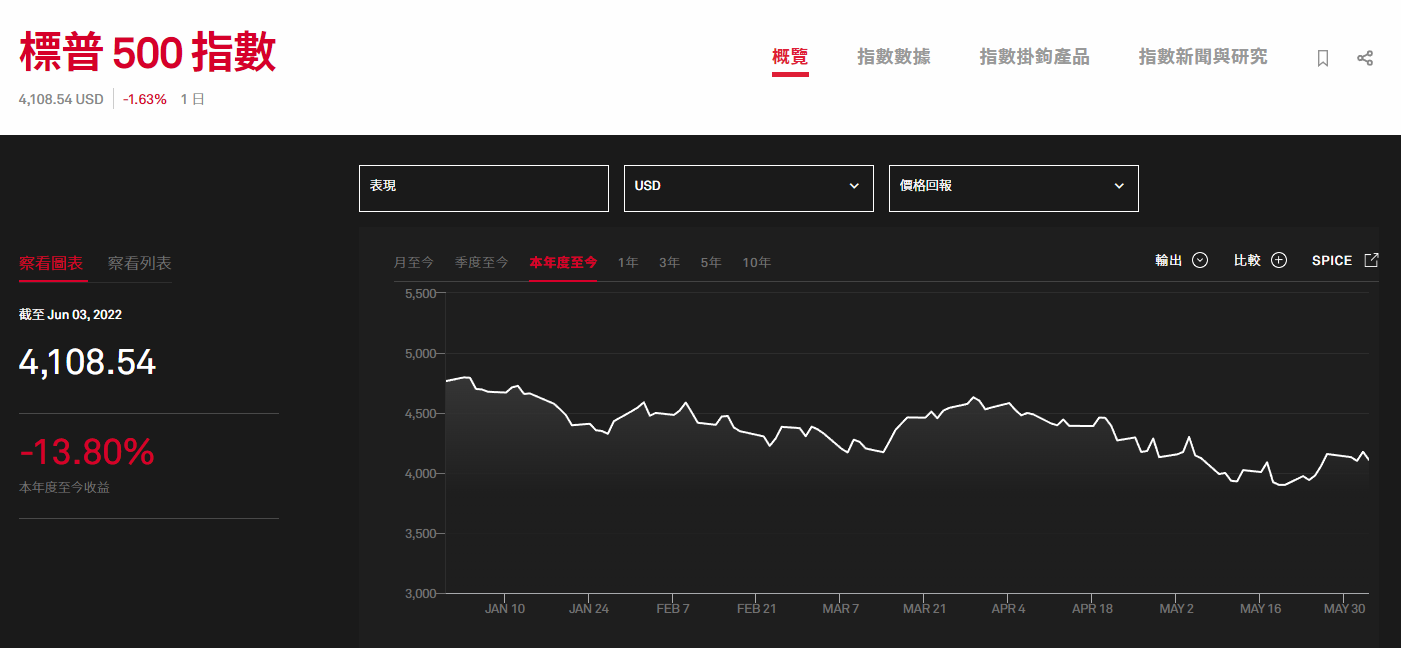Open the 表現 selection box

pyautogui.click(x=483, y=187)
